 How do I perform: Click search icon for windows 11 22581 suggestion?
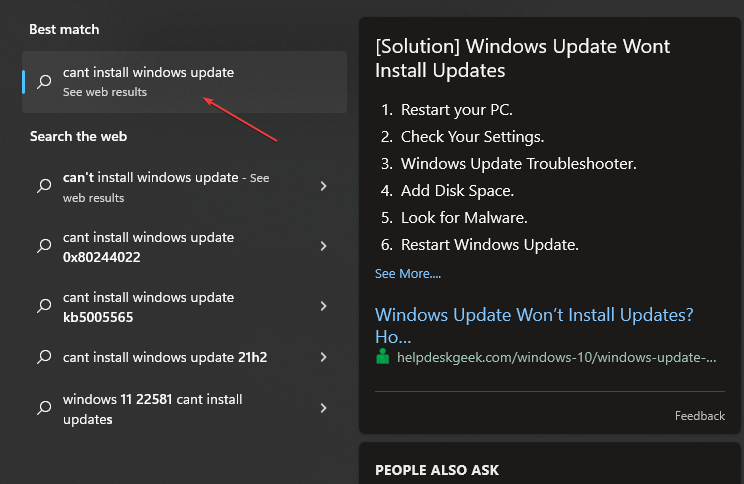point(44,408)
